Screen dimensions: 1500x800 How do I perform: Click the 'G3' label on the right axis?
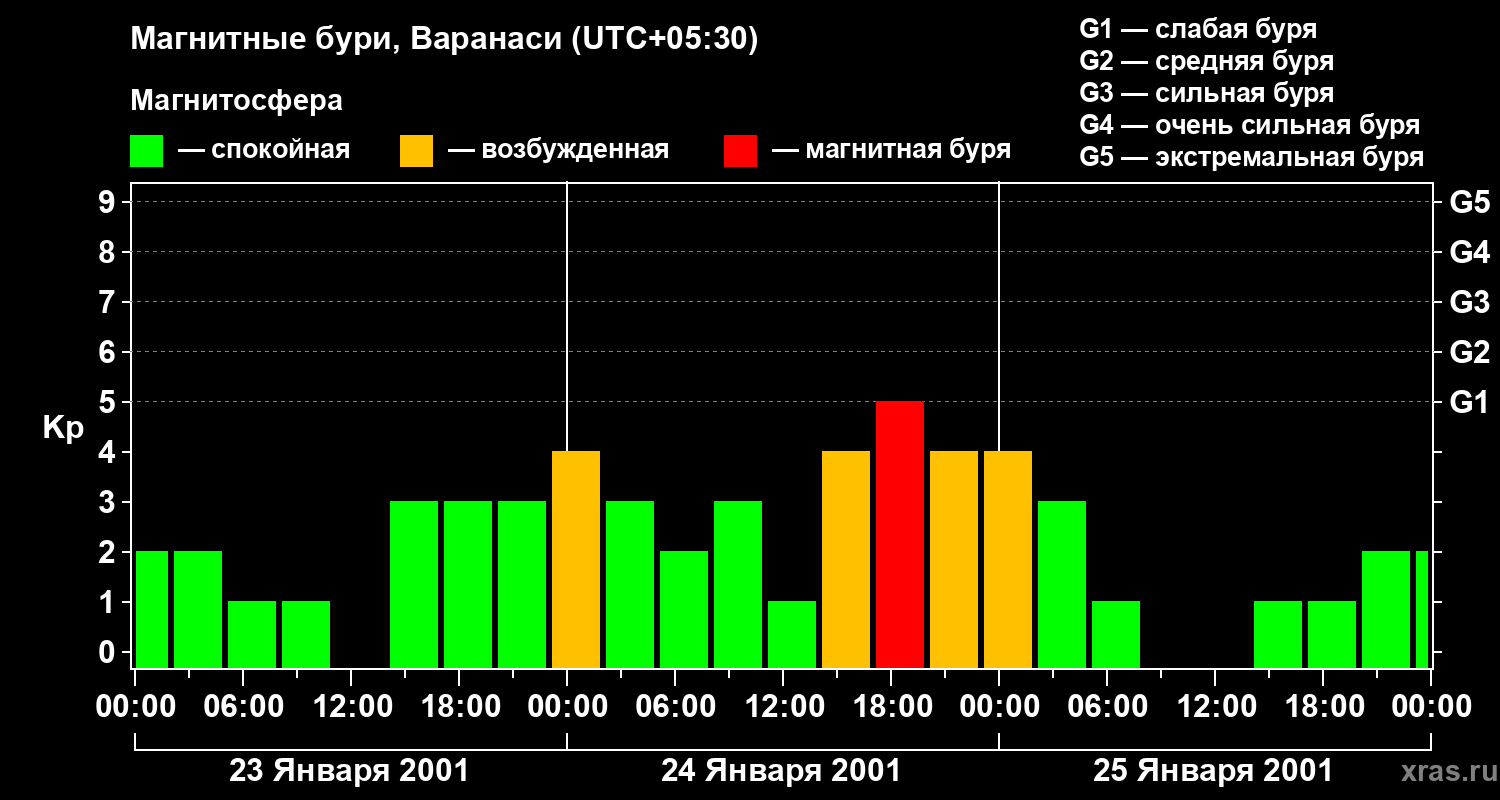pyautogui.click(x=1470, y=302)
